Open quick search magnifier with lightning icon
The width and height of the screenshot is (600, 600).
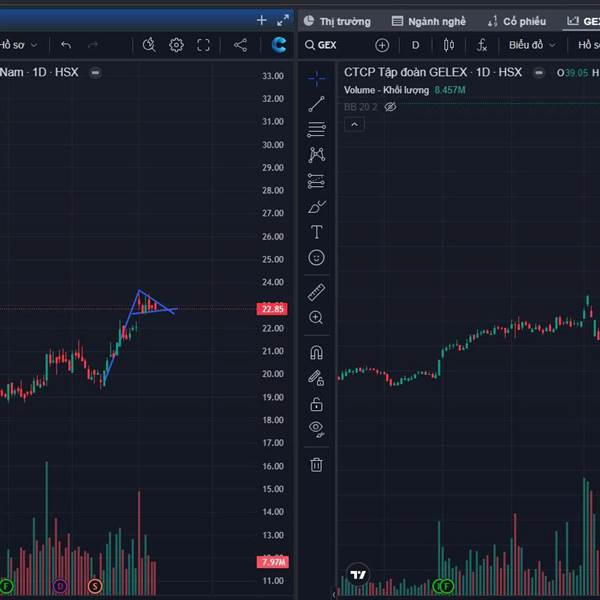149,45
